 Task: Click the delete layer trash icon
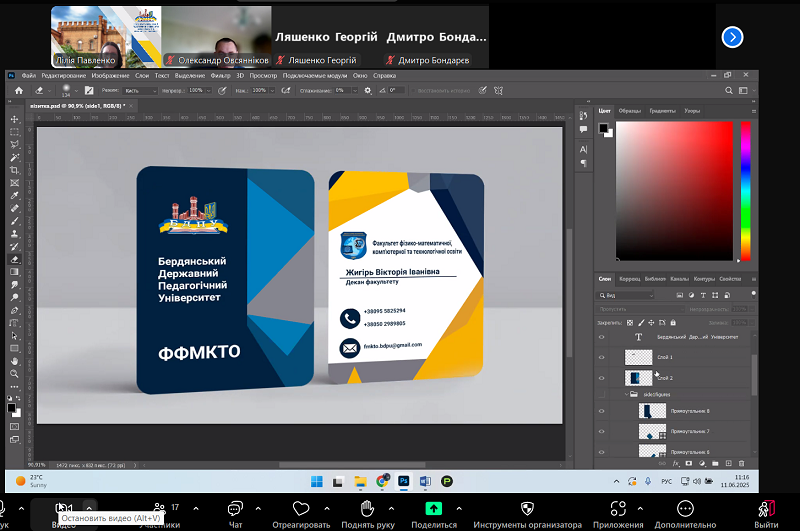(x=741, y=463)
